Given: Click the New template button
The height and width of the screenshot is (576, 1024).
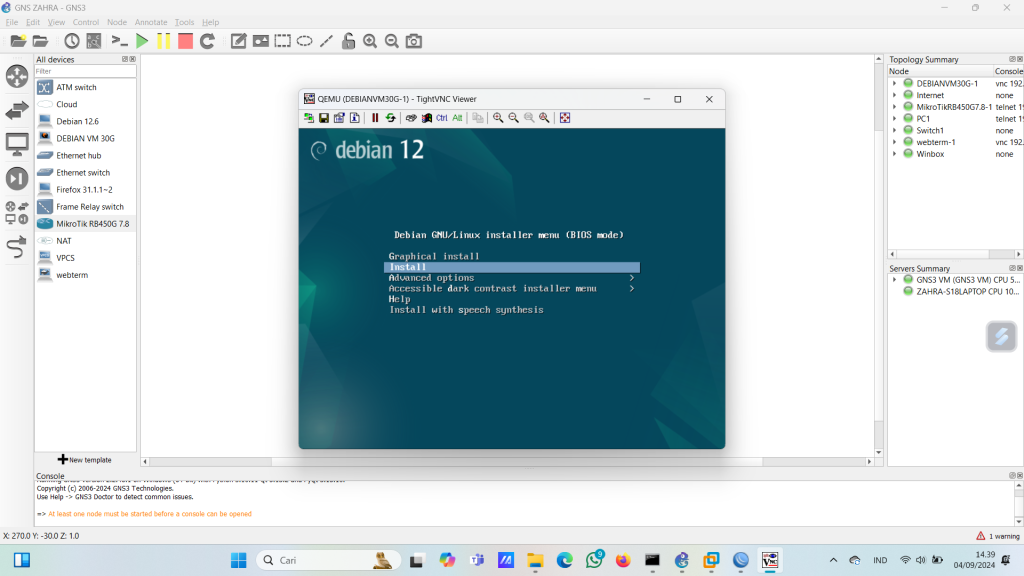Looking at the screenshot, I should pos(85,460).
